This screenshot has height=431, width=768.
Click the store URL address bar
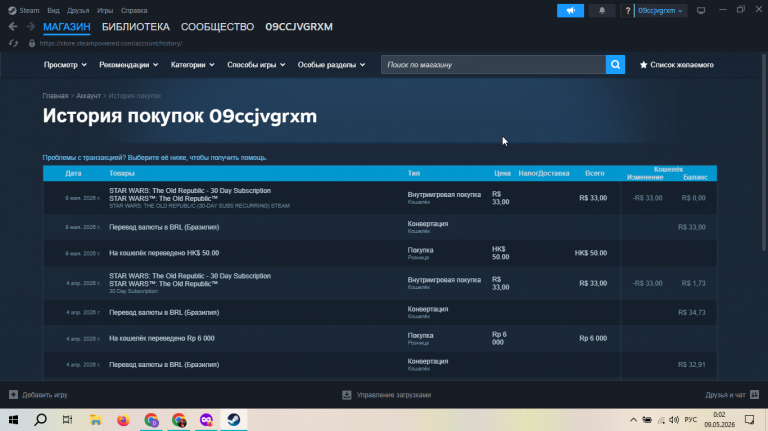click(x=111, y=43)
